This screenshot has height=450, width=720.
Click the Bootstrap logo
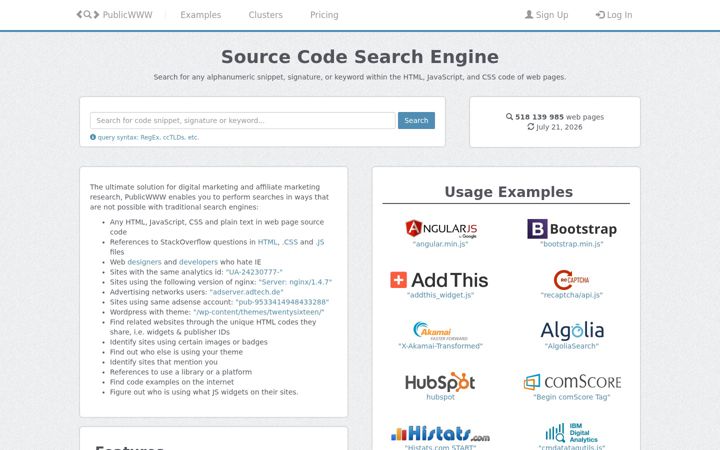coord(572,229)
